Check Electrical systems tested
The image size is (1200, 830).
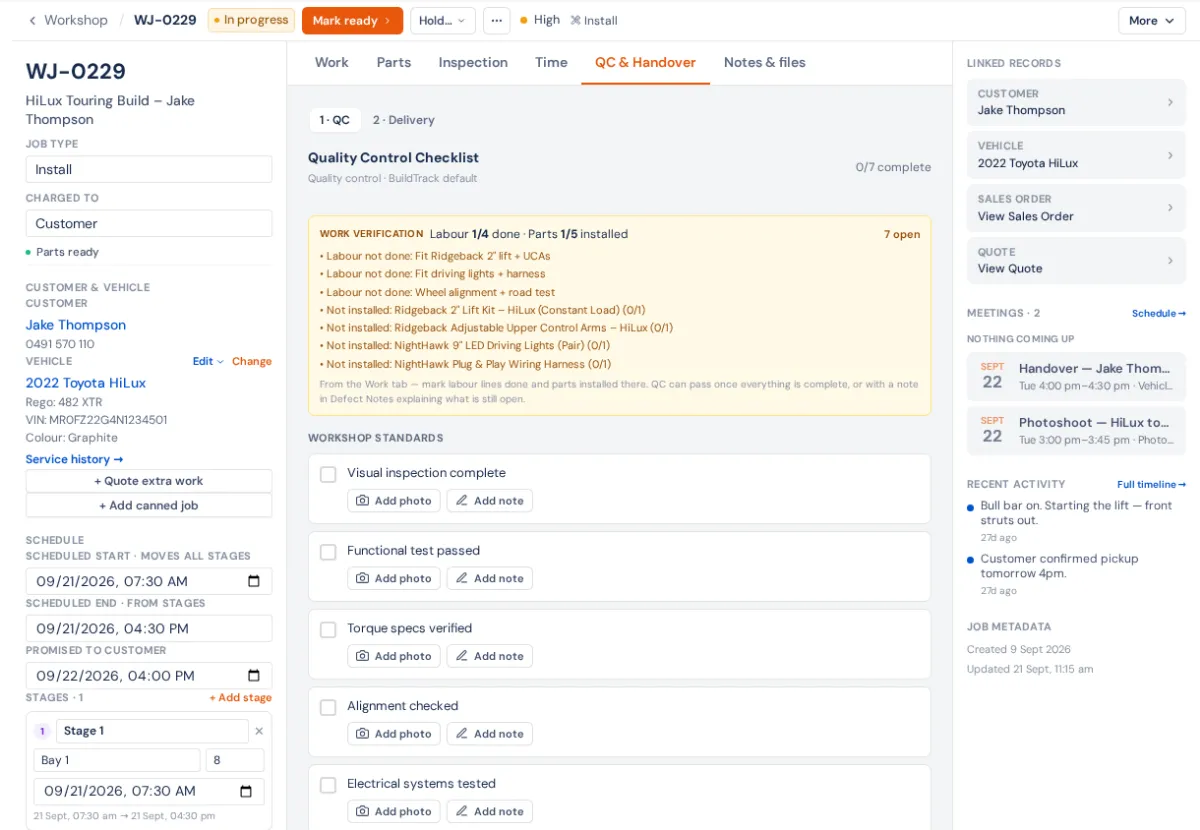tap(328, 785)
